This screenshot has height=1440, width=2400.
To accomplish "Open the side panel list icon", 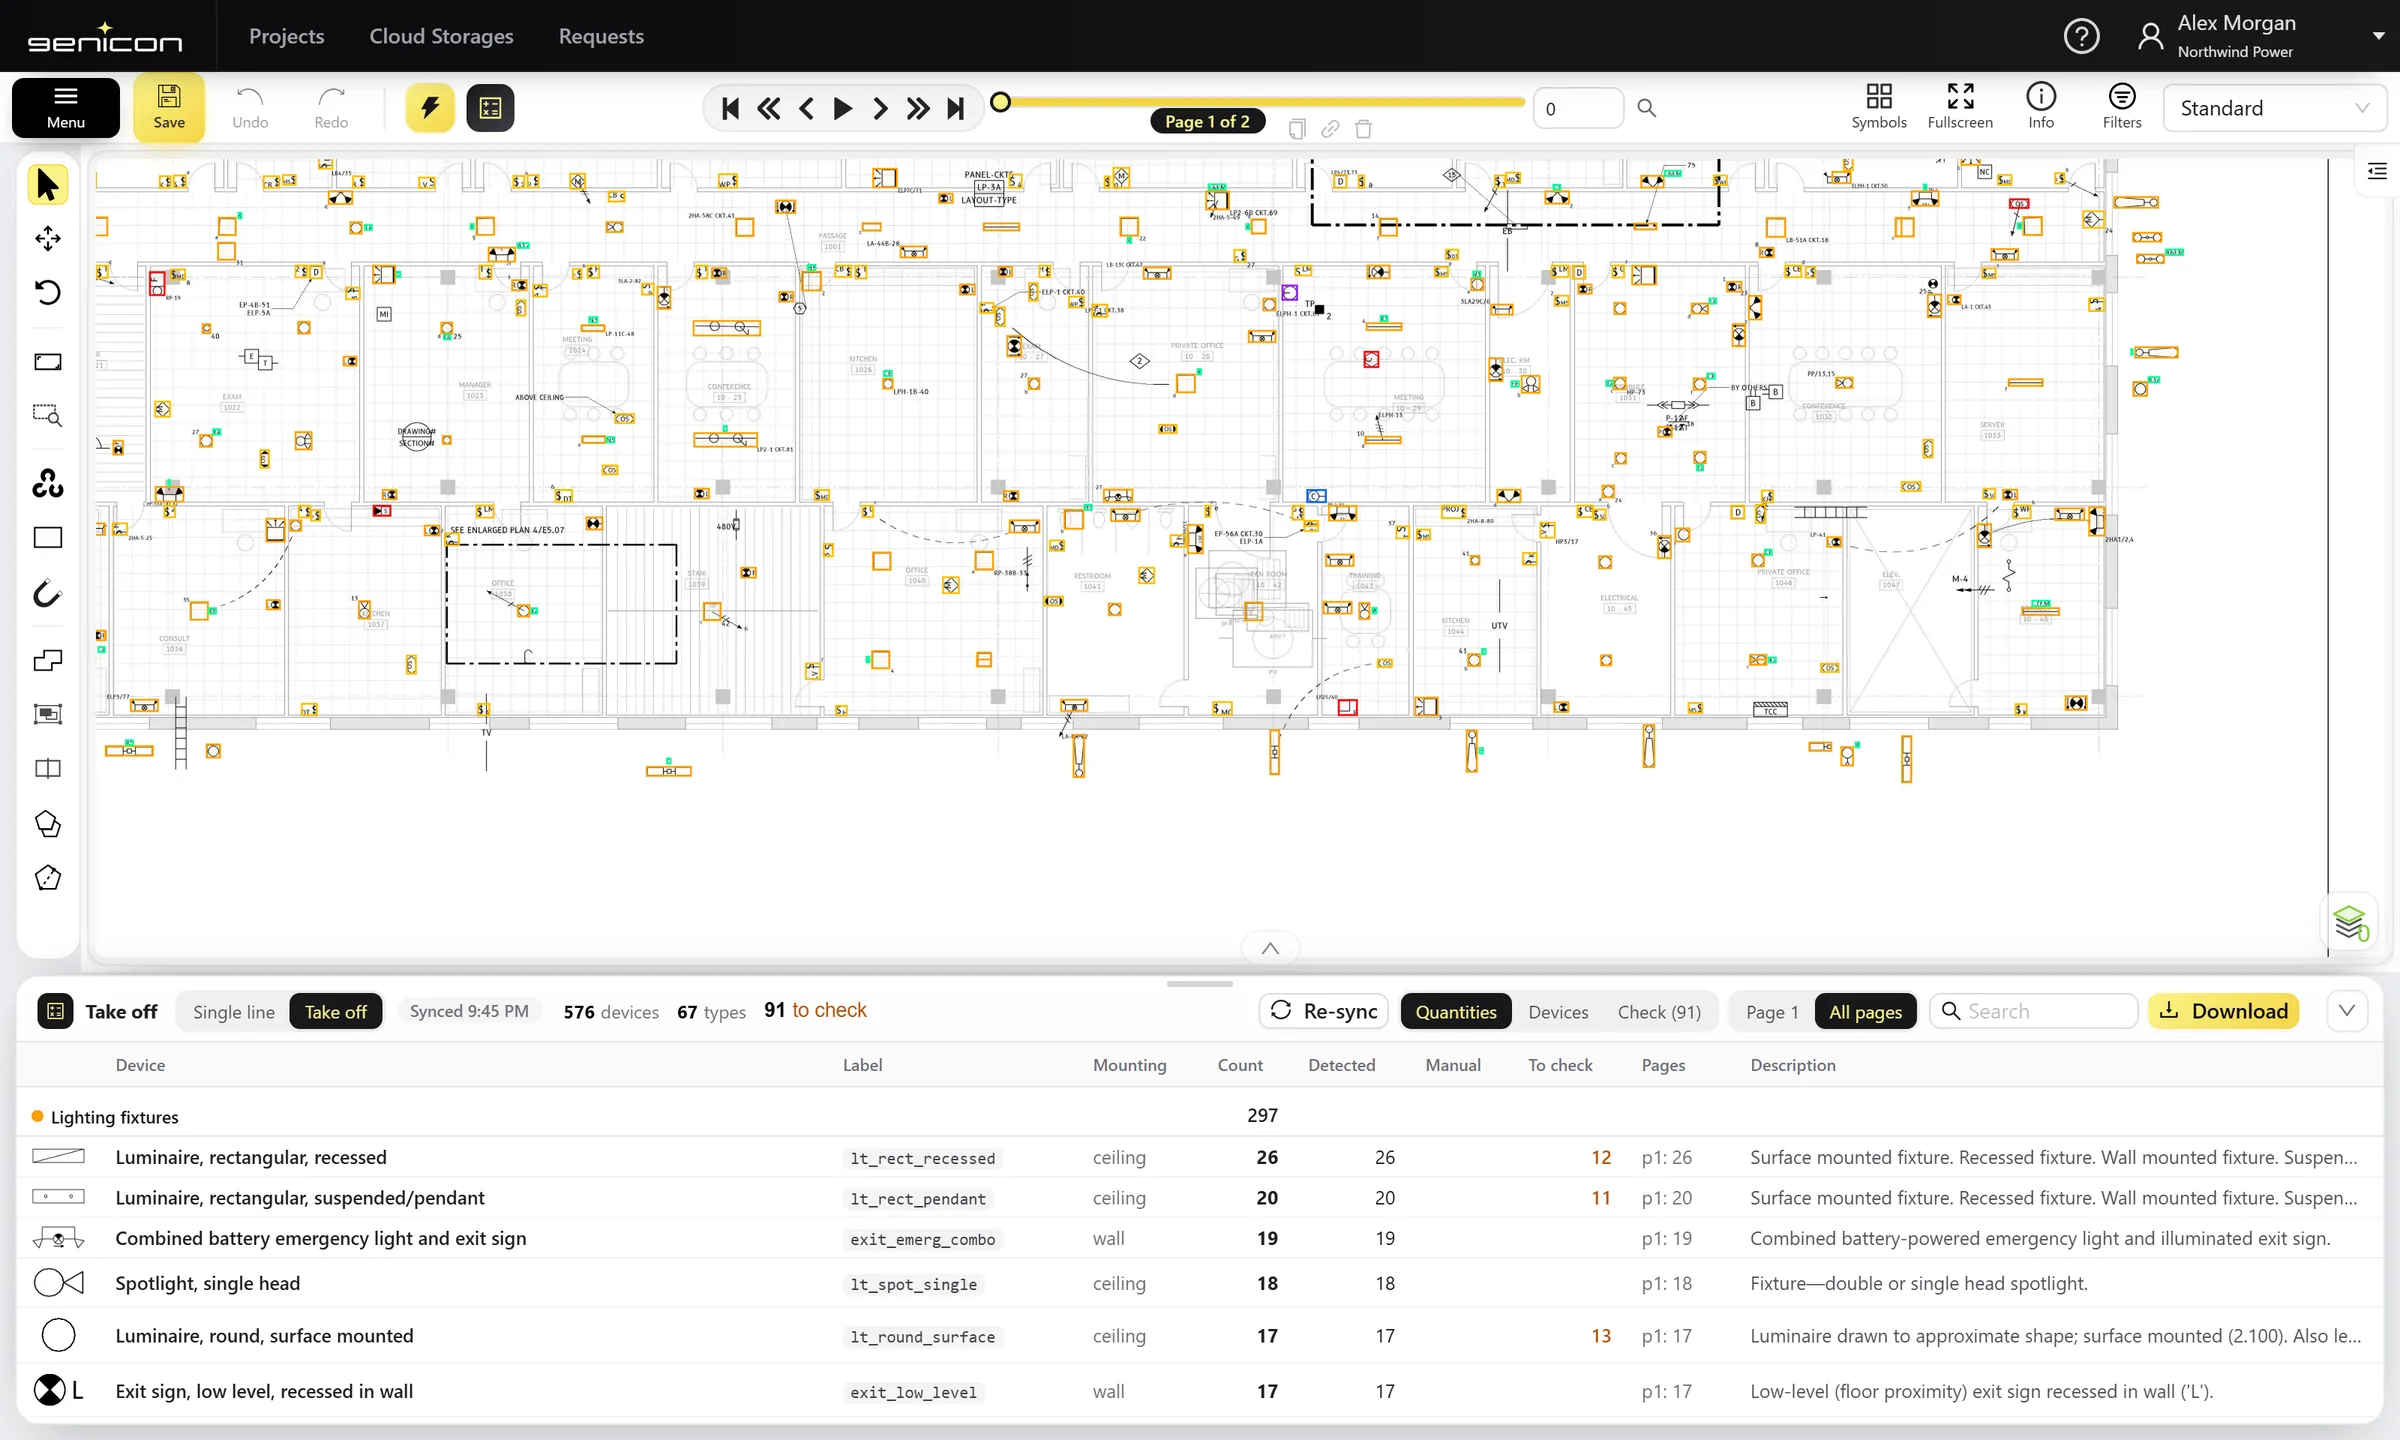I will click(x=2378, y=172).
